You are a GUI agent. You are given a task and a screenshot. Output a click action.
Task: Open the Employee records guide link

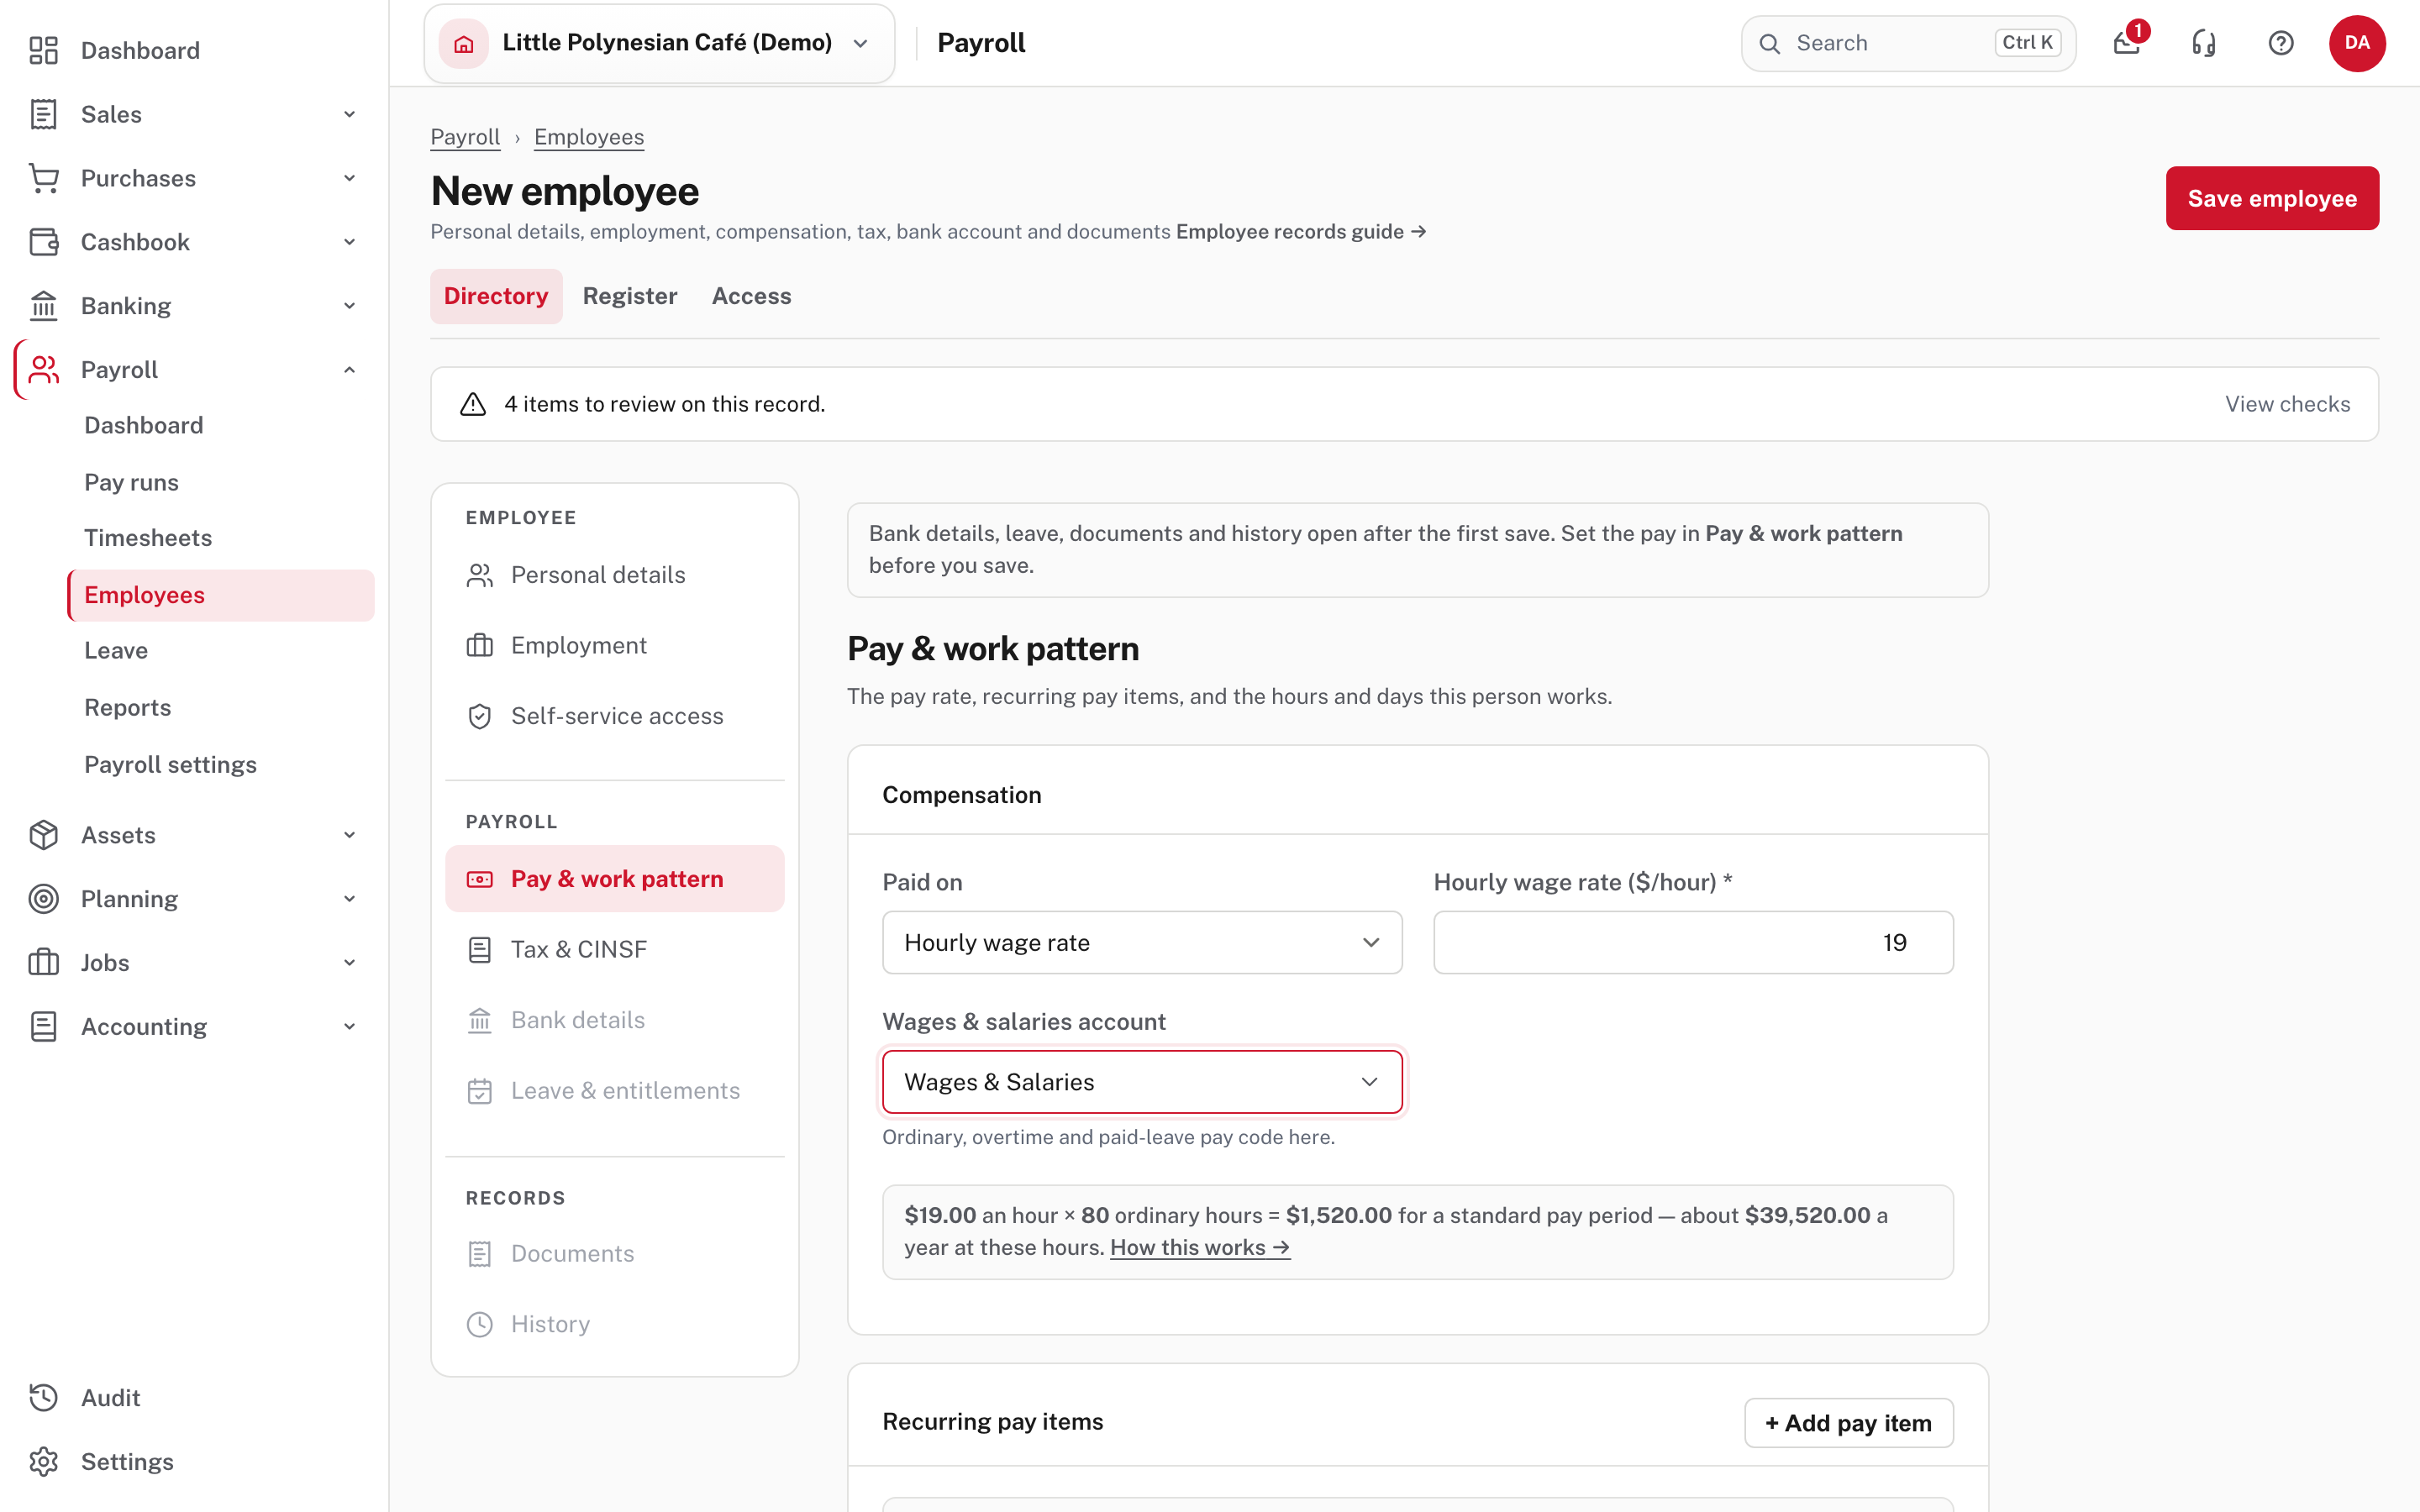(x=1301, y=232)
